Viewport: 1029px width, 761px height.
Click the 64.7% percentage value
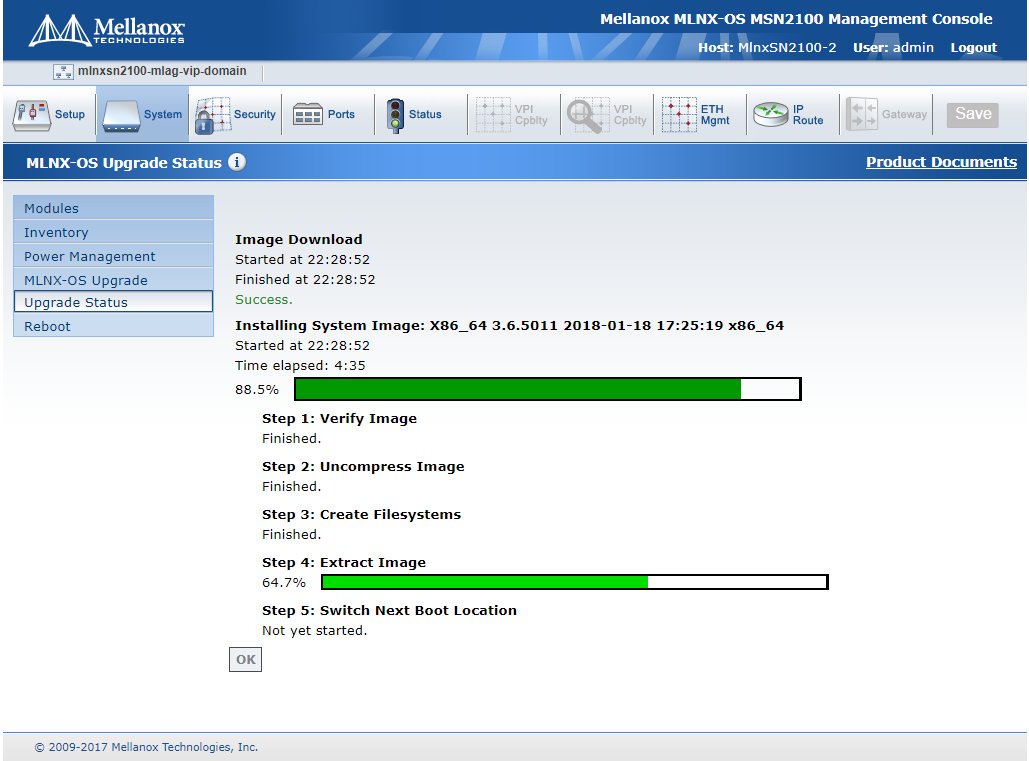click(x=284, y=583)
